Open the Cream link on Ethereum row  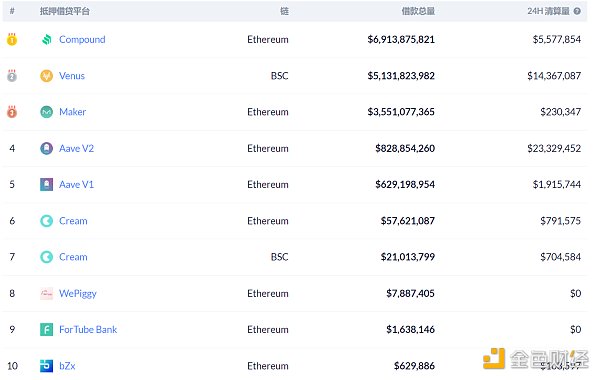coord(73,221)
